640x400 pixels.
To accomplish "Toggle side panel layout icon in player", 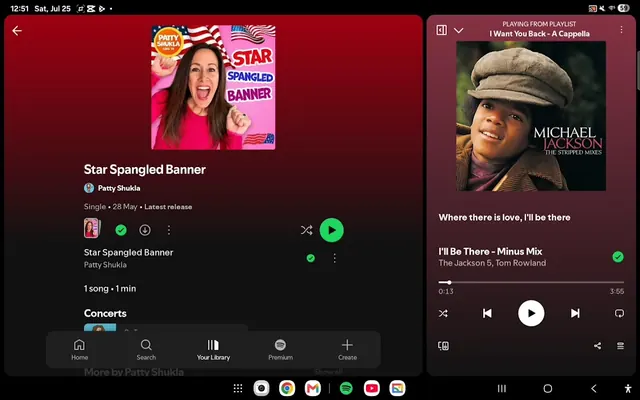I will [441, 30].
